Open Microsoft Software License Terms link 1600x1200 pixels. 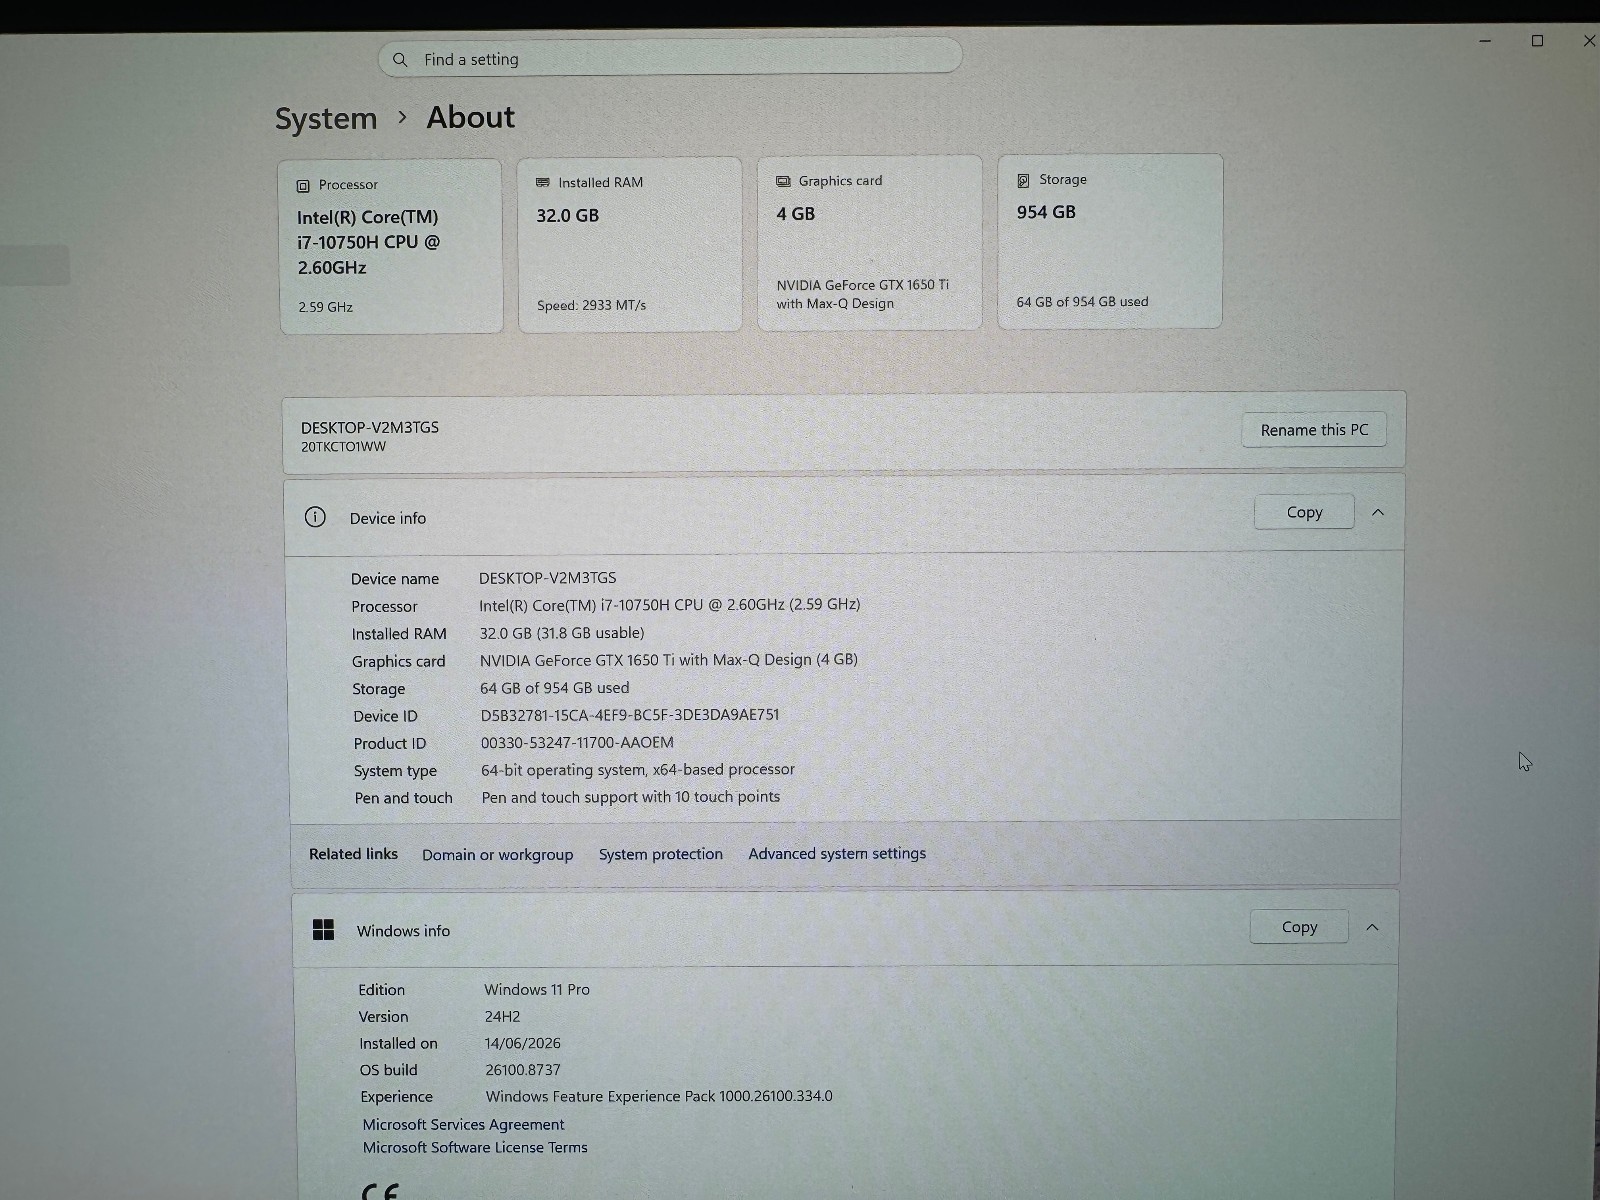pos(475,1148)
